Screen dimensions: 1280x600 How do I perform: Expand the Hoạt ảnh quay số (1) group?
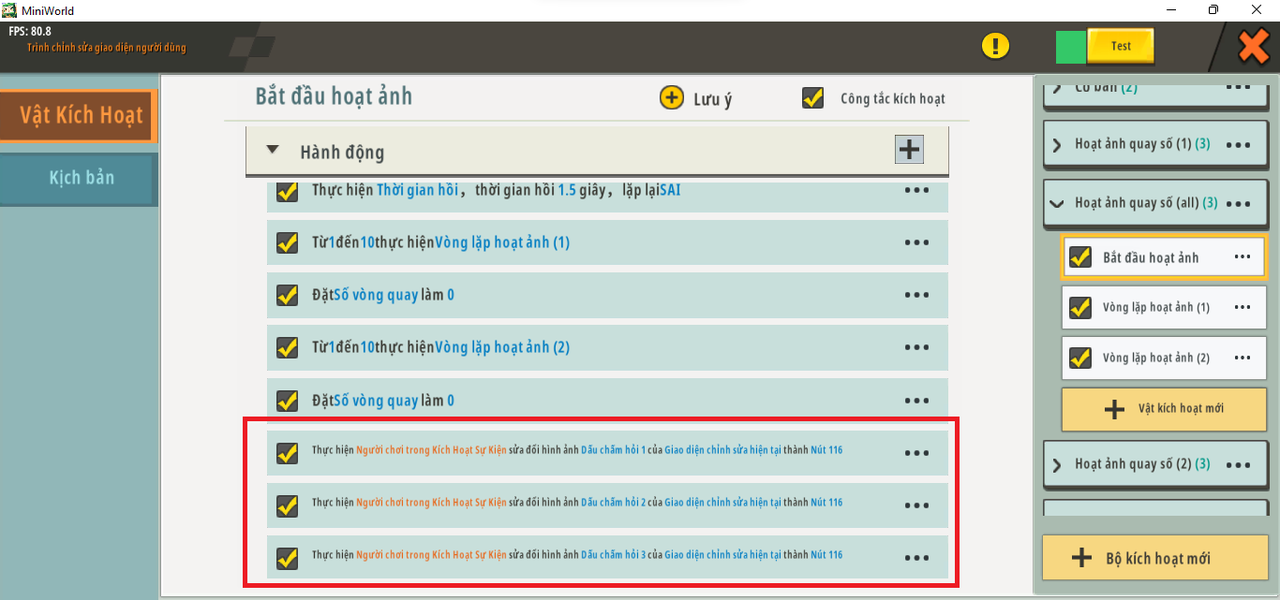pyautogui.click(x=1057, y=145)
